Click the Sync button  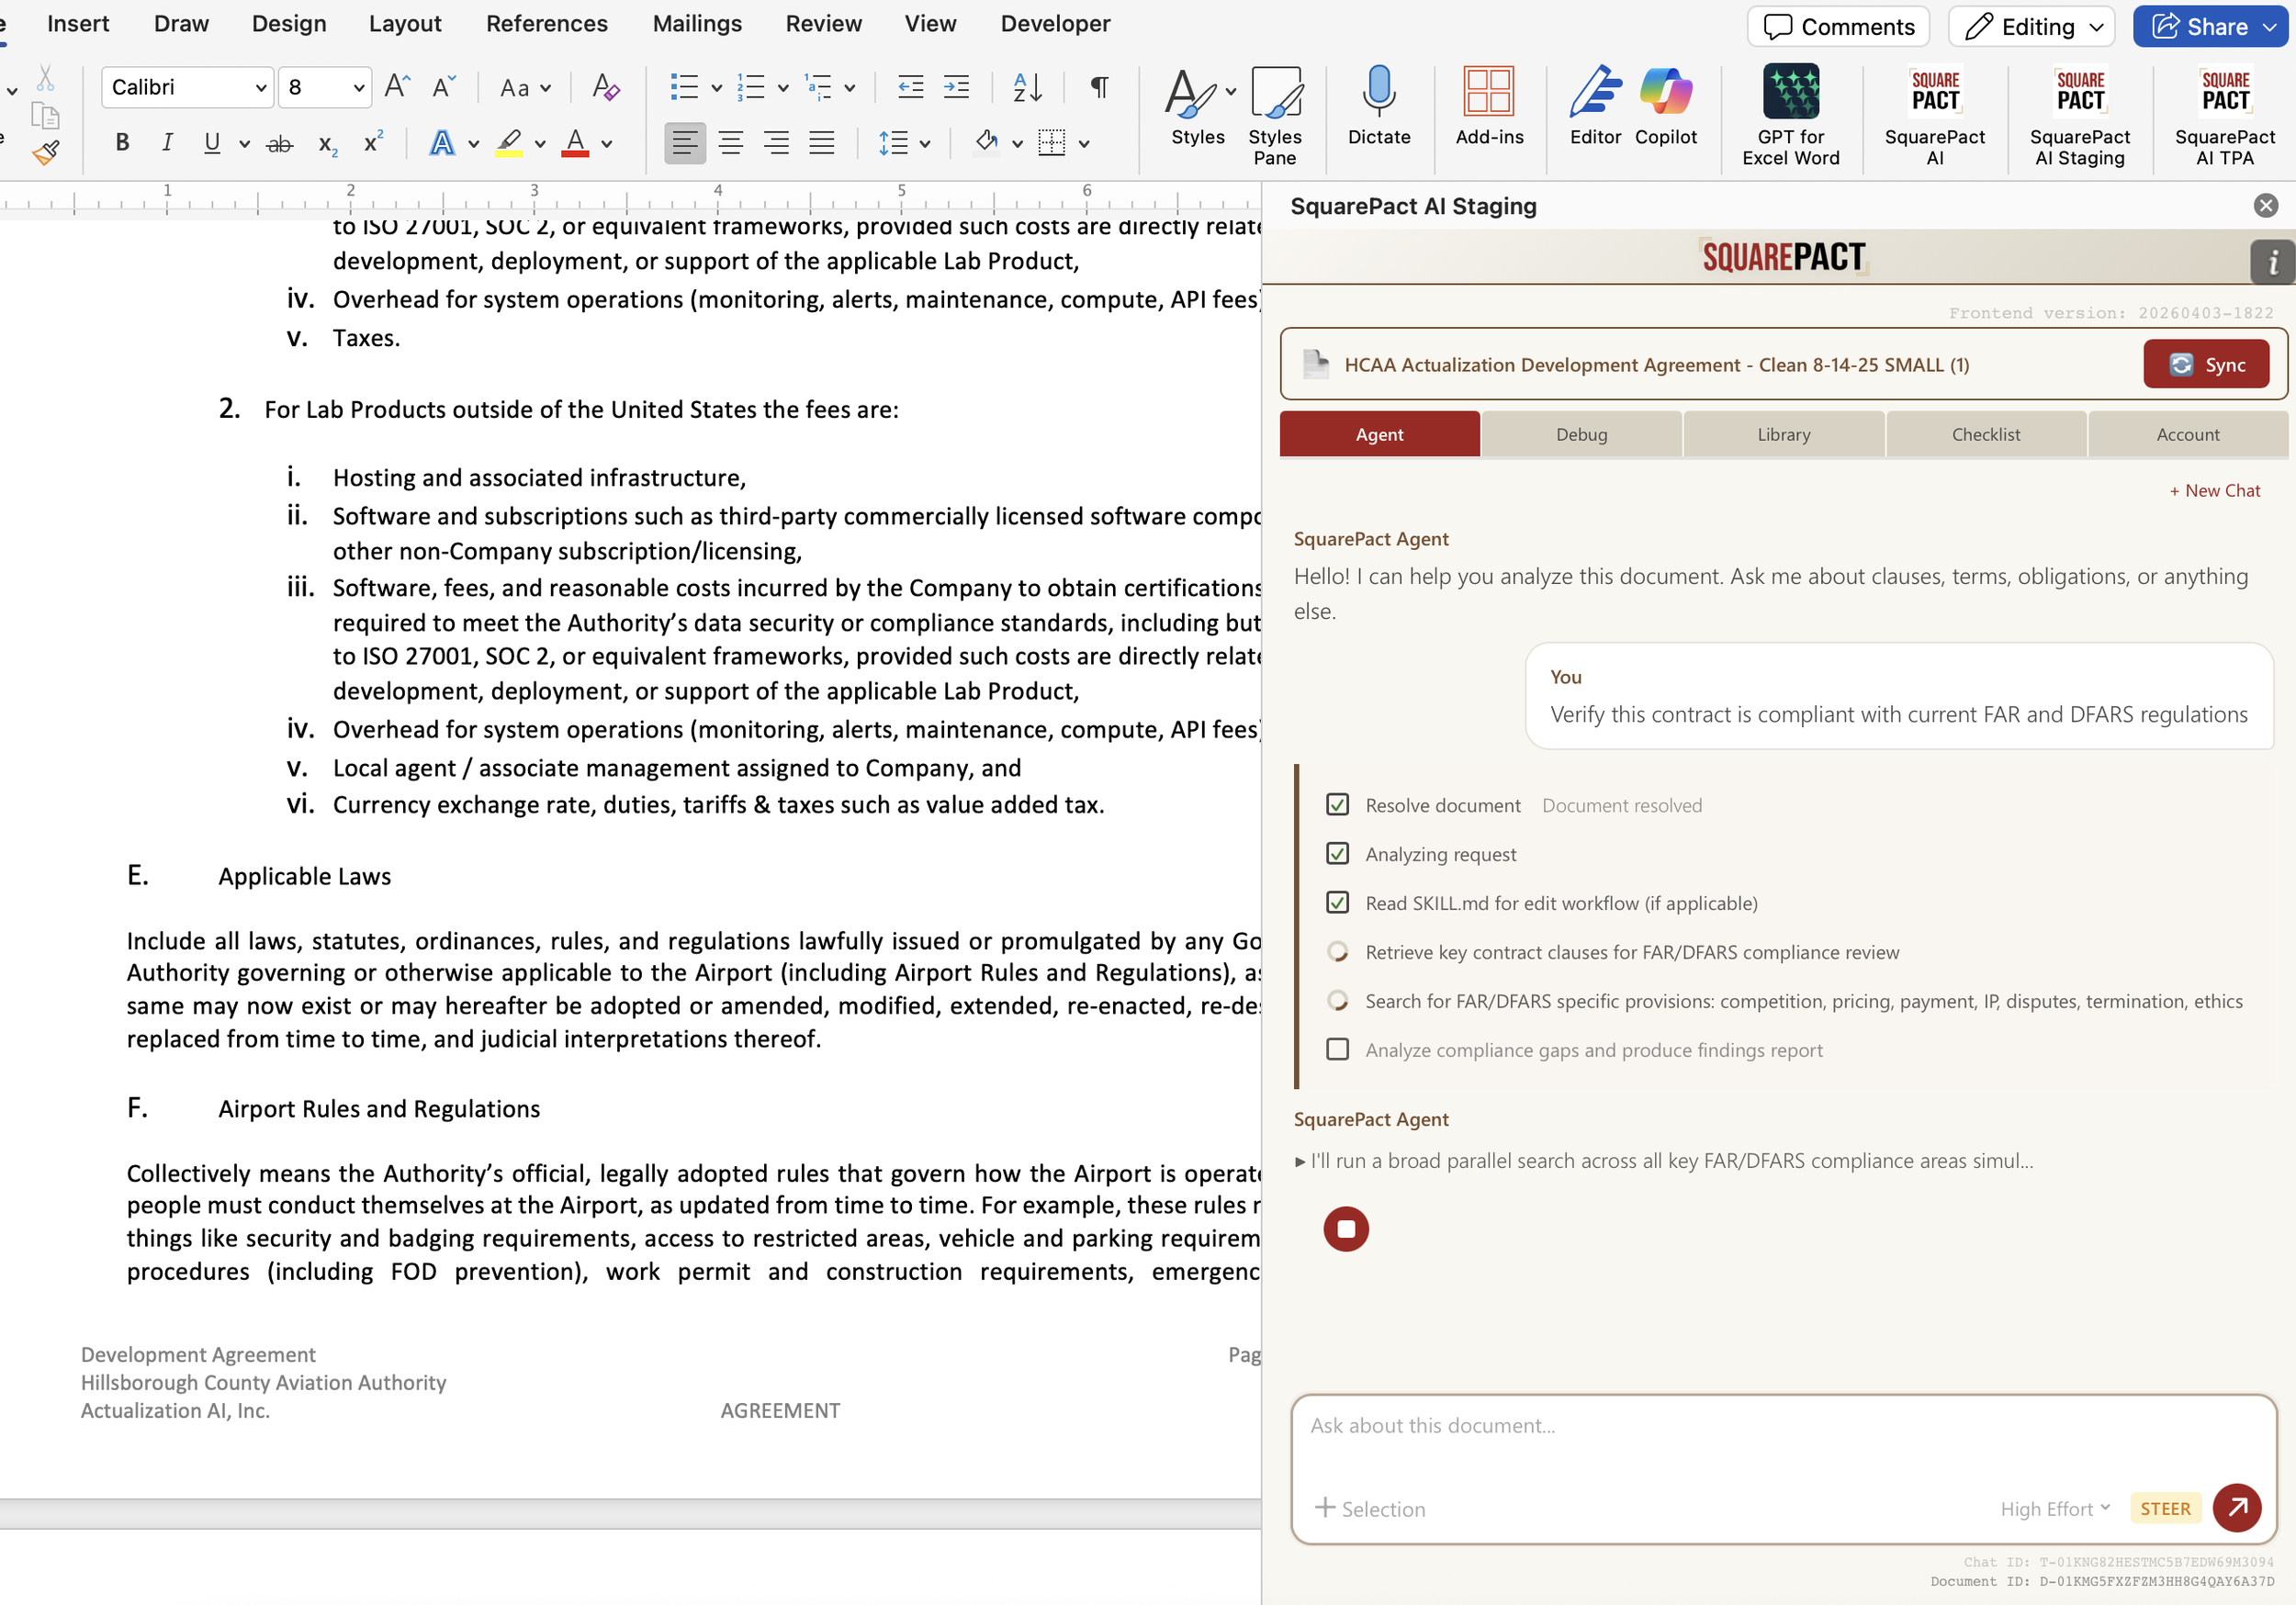pyautogui.click(x=2206, y=364)
